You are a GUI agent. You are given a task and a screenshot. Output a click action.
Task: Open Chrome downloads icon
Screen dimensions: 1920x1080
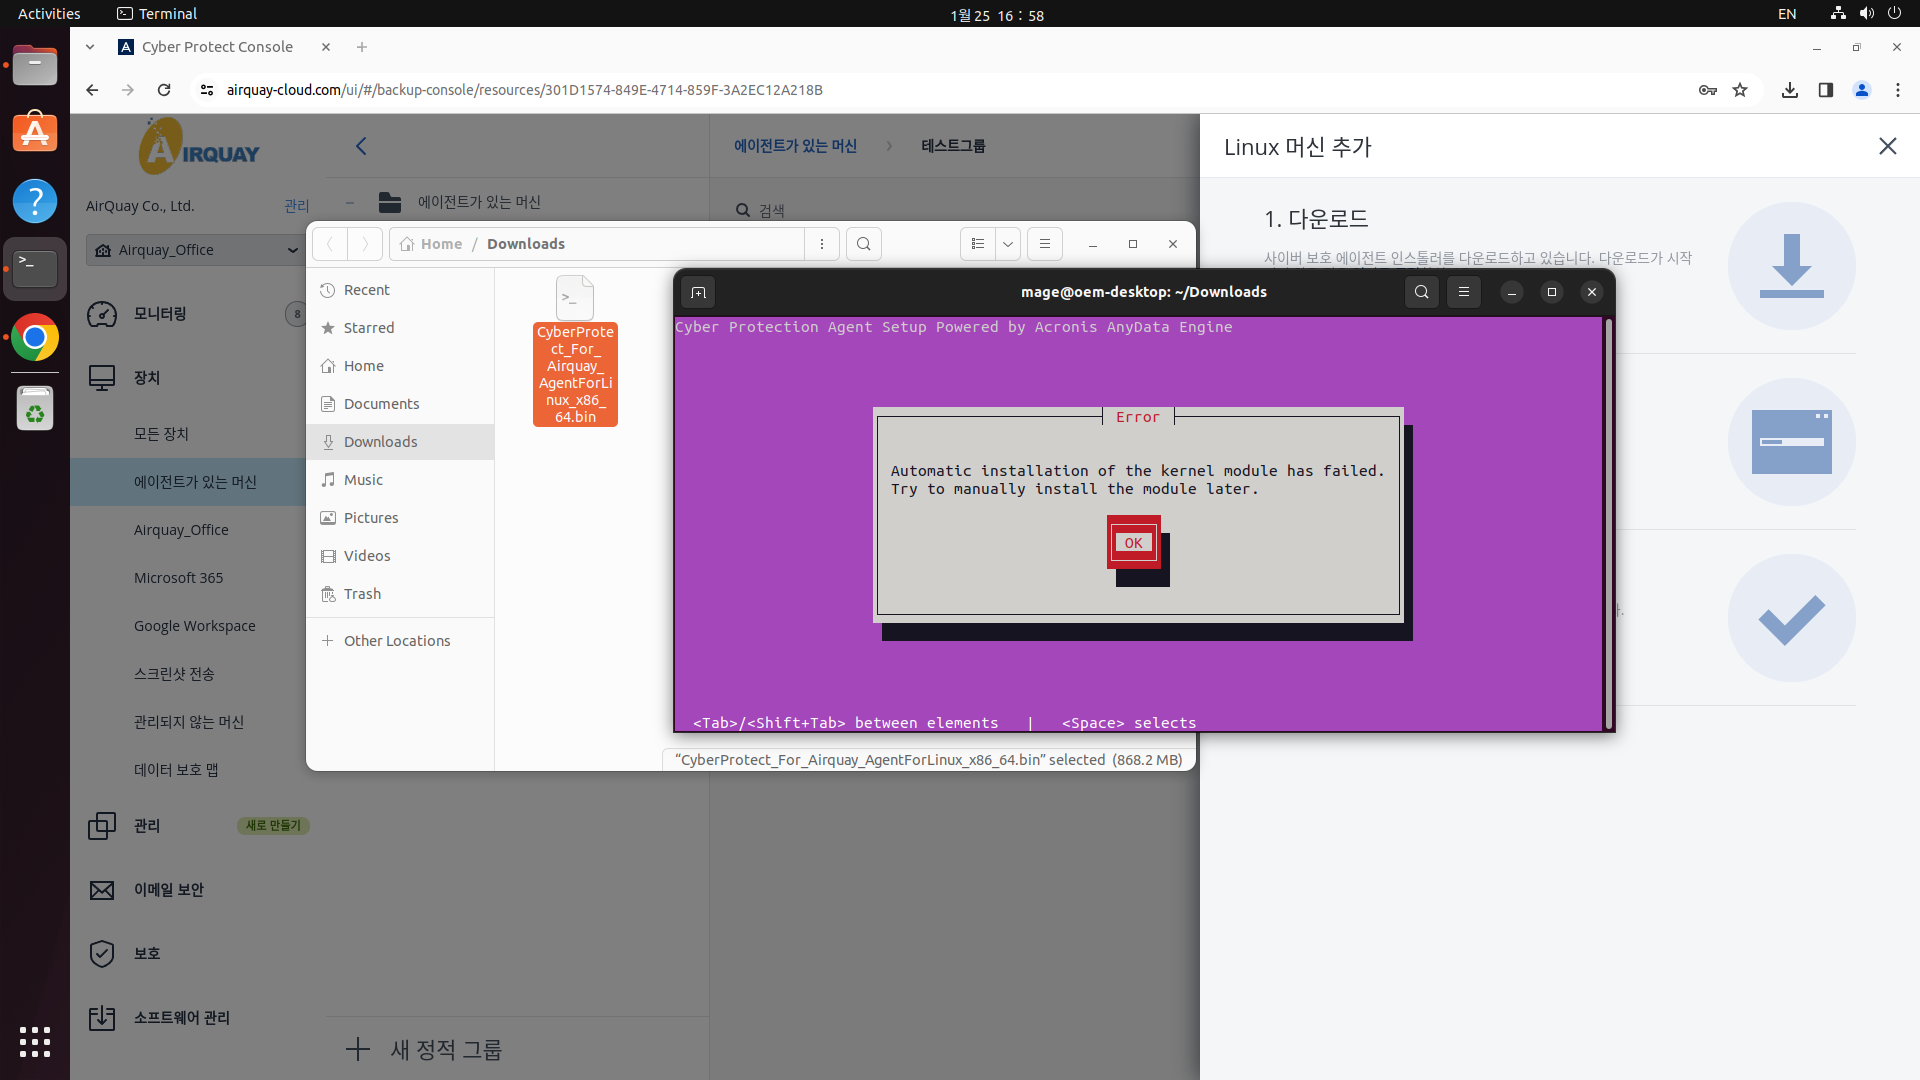point(1790,90)
